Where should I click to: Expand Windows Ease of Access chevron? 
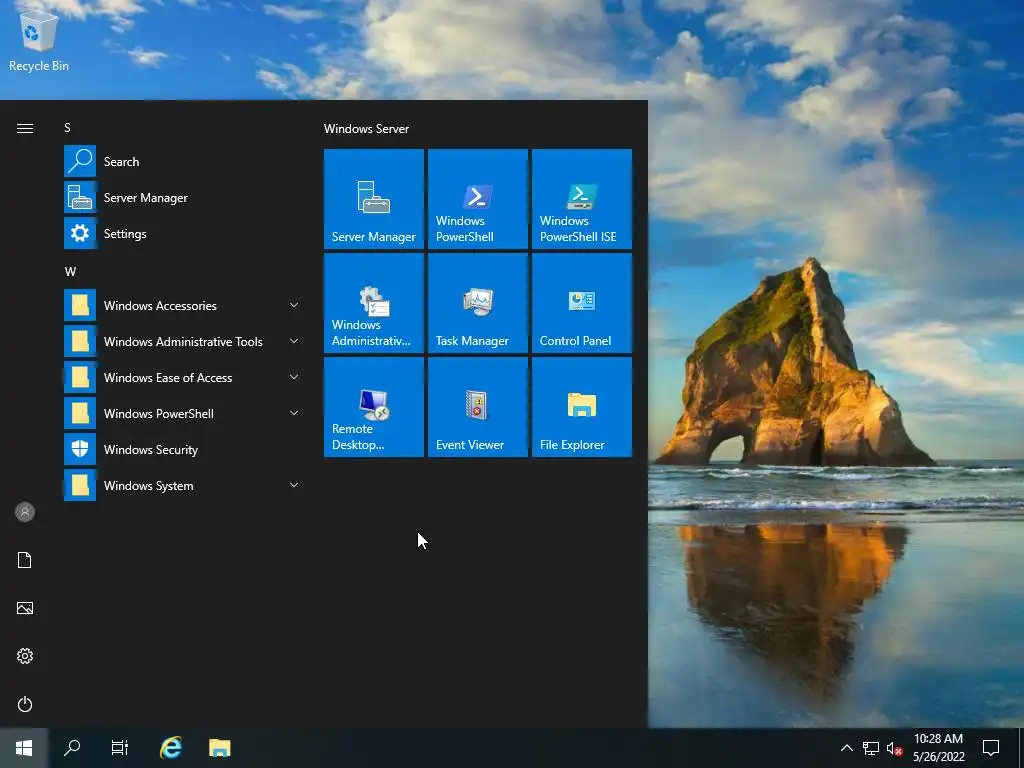(x=294, y=377)
